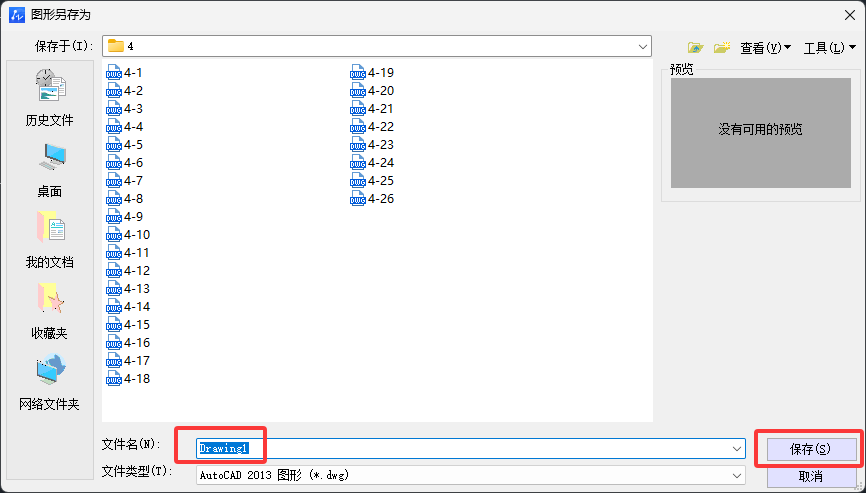
Task: Open the 网络文件夹 (Network Folder) shortcut
Action: [x=50, y=382]
